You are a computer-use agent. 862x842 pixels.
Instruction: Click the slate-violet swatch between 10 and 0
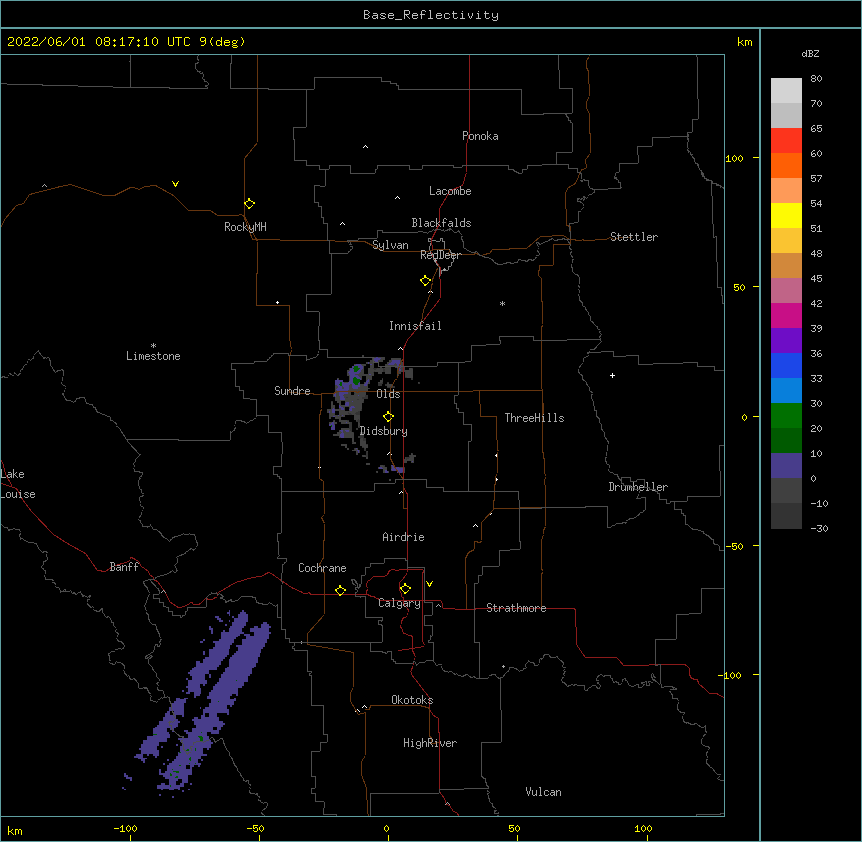click(x=786, y=466)
